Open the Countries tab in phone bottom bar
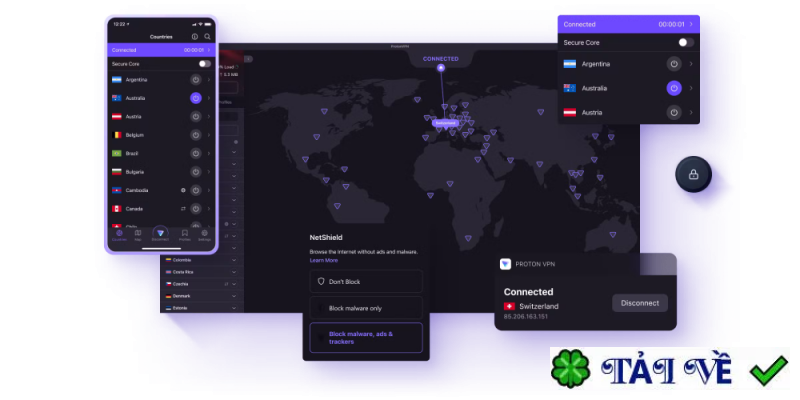This screenshot has height=400, width=800. [x=119, y=235]
